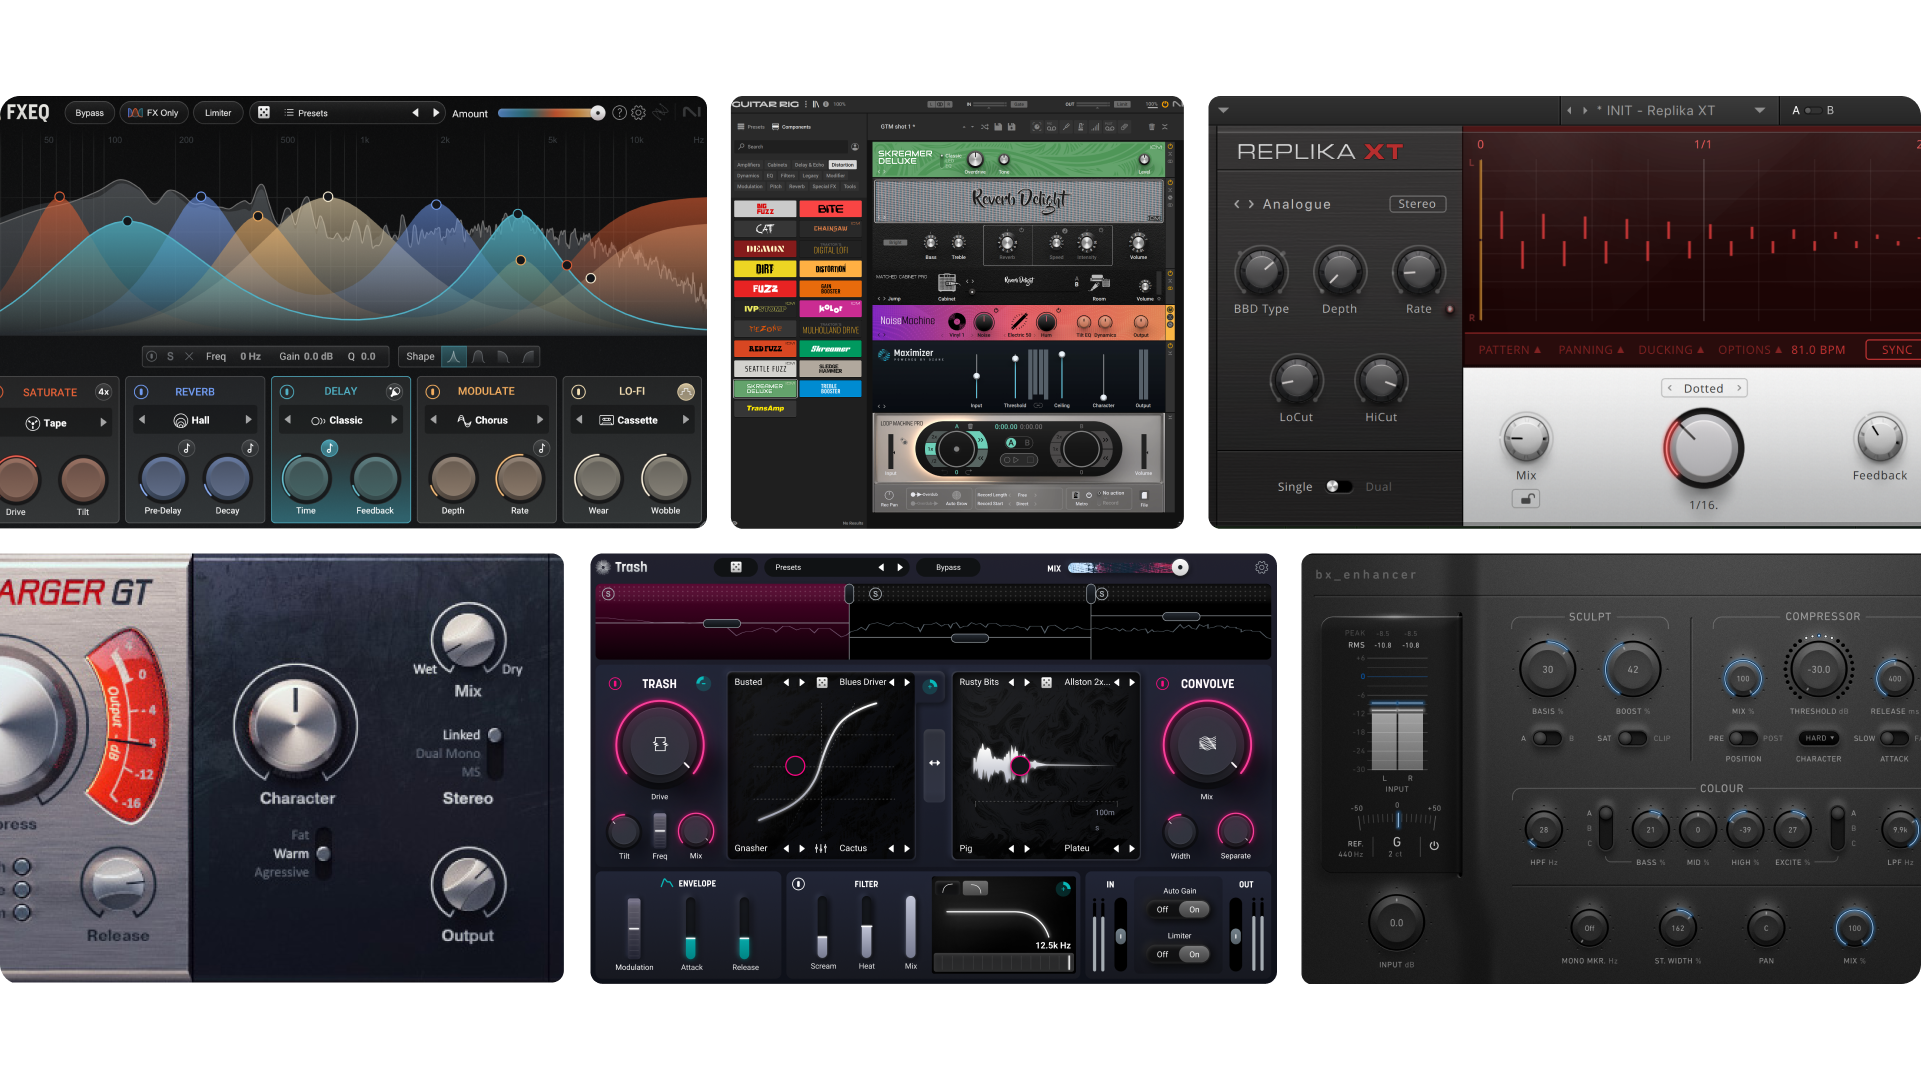This screenshot has height=1080, width=1921.
Task: Open the PANNING tab in Replika XT
Action: pyautogui.click(x=1591, y=350)
